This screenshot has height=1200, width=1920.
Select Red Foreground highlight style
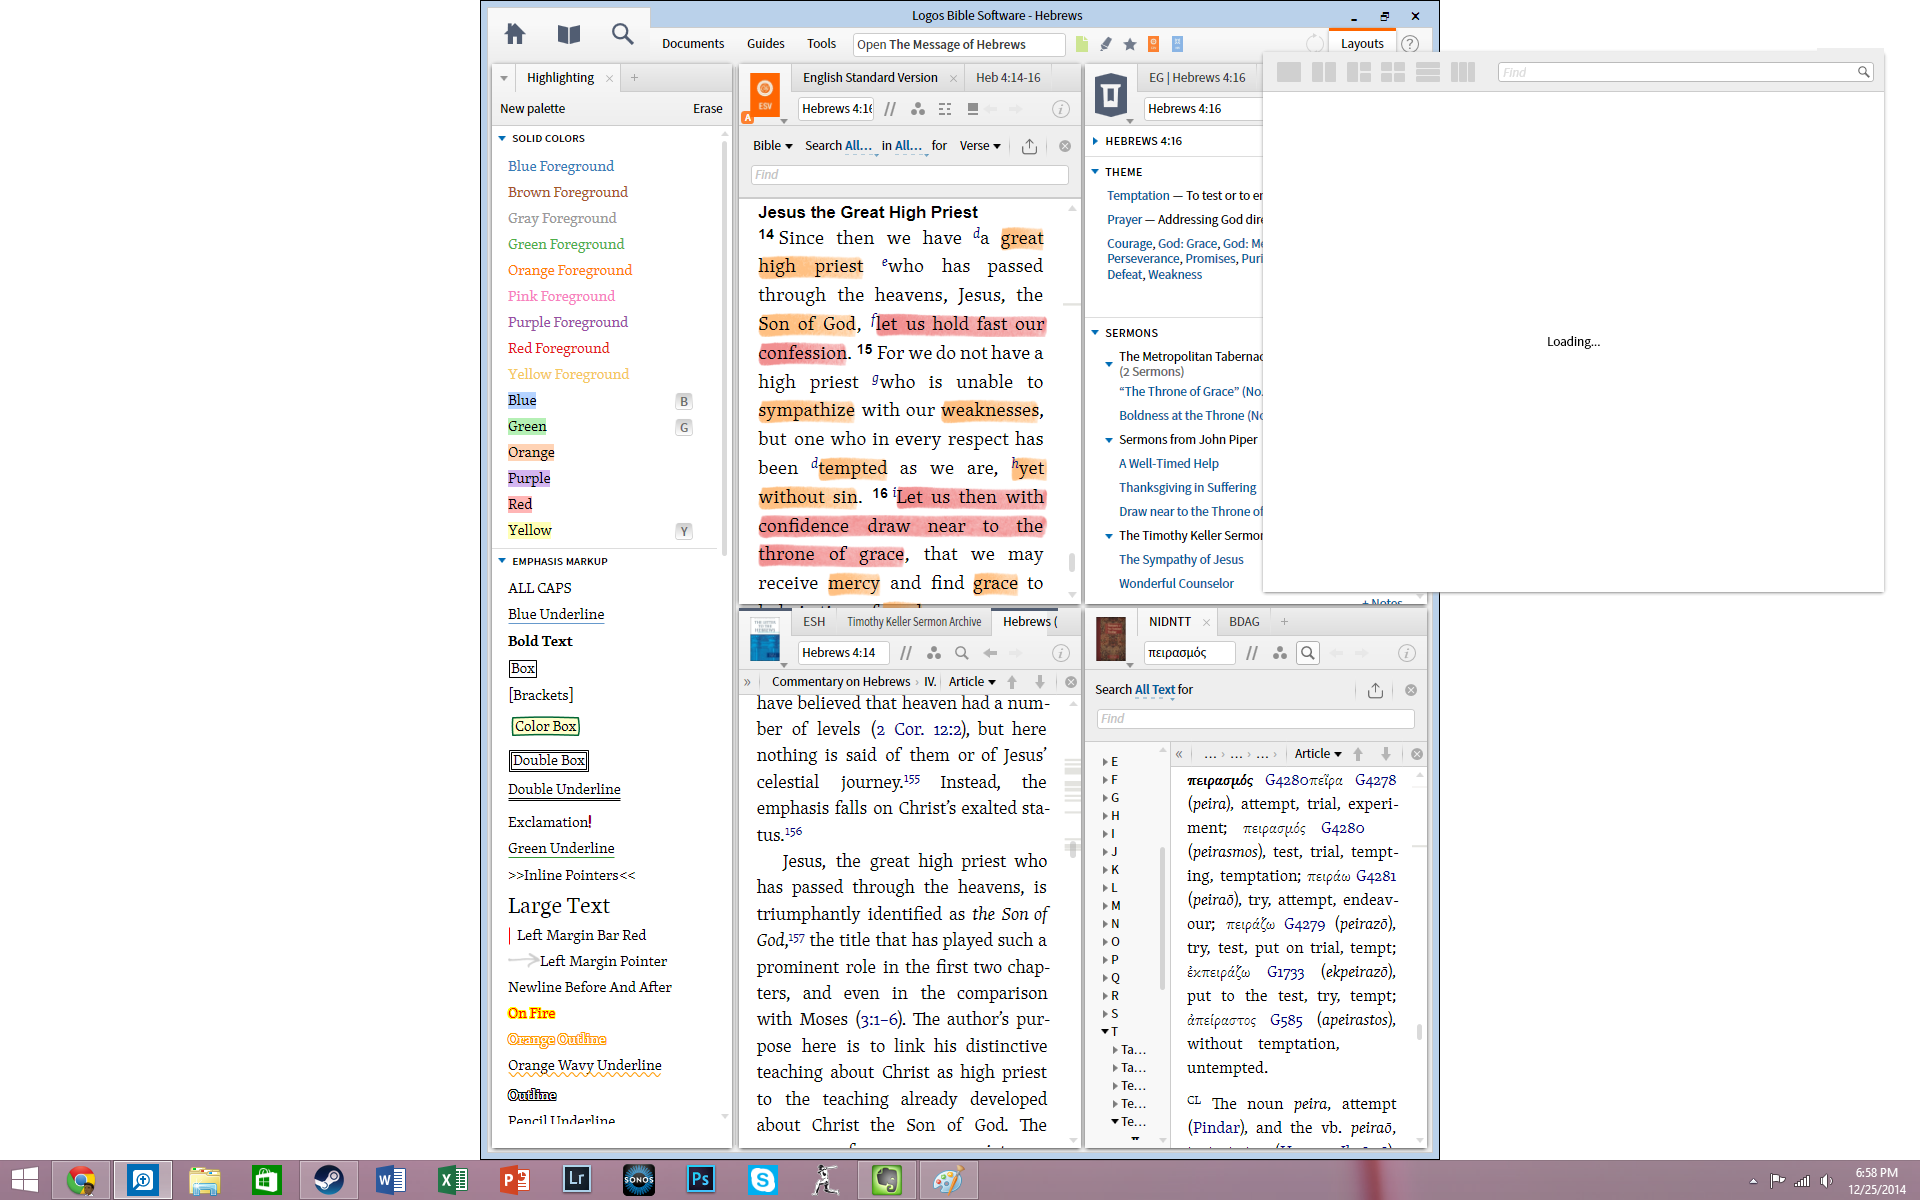tap(558, 349)
